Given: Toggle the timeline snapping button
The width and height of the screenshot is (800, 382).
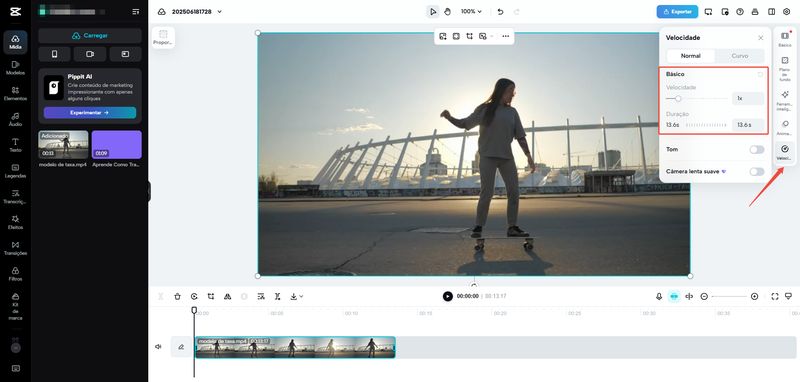Looking at the screenshot, I should [674, 296].
